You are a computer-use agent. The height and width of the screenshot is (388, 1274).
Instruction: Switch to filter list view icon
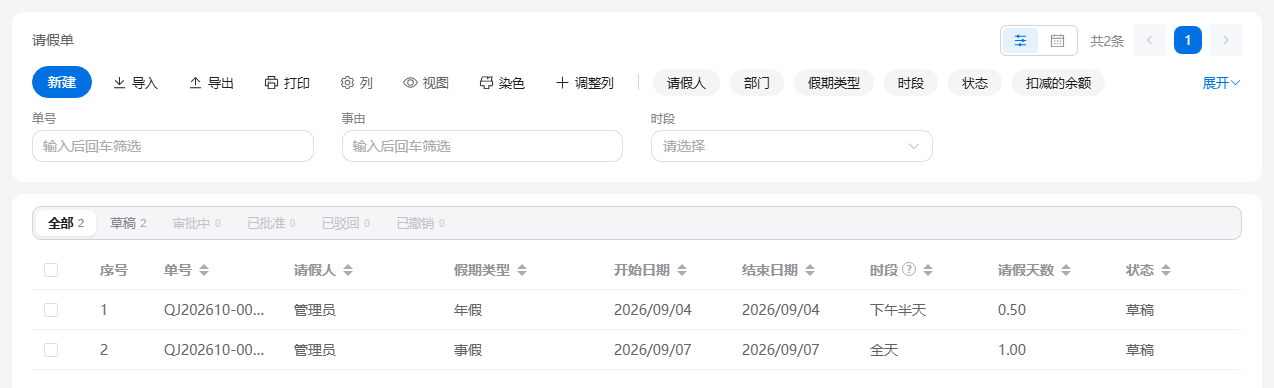click(1020, 40)
